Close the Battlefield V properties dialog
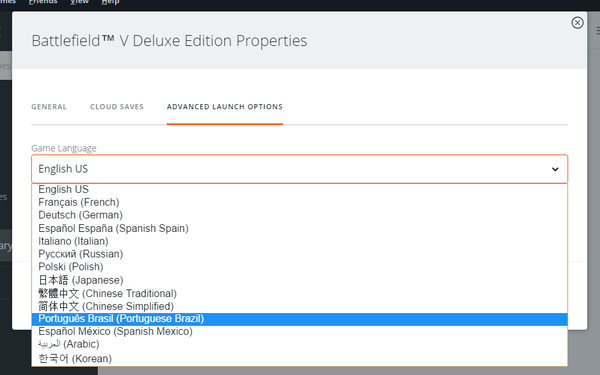The image size is (600, 375). (577, 23)
